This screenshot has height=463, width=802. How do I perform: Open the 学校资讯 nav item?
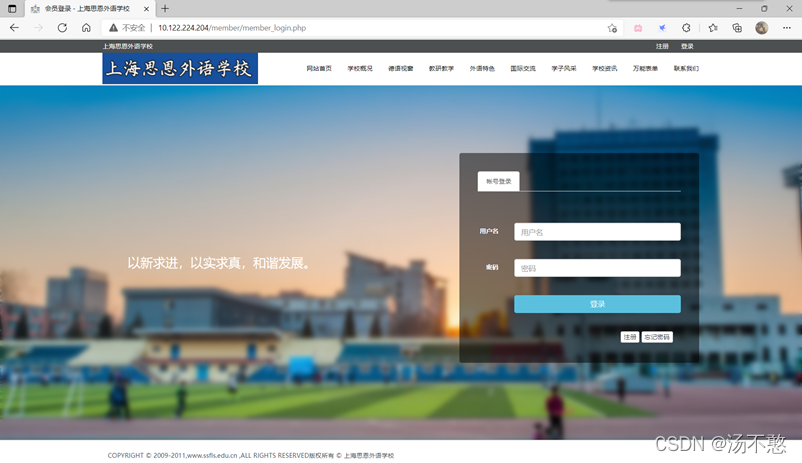(605, 69)
